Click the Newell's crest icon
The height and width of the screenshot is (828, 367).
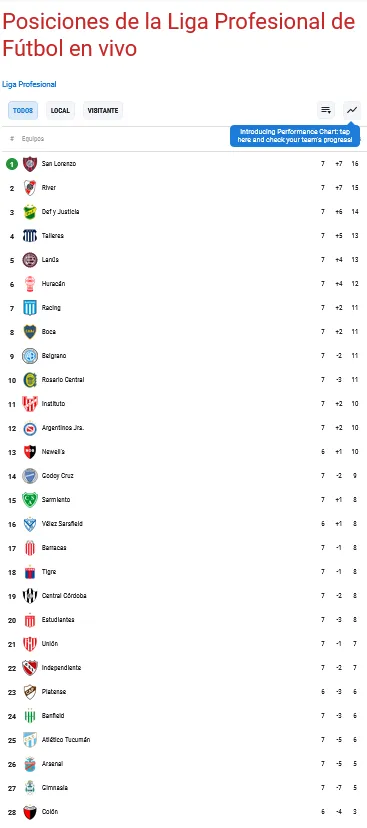pyautogui.click(x=30, y=451)
